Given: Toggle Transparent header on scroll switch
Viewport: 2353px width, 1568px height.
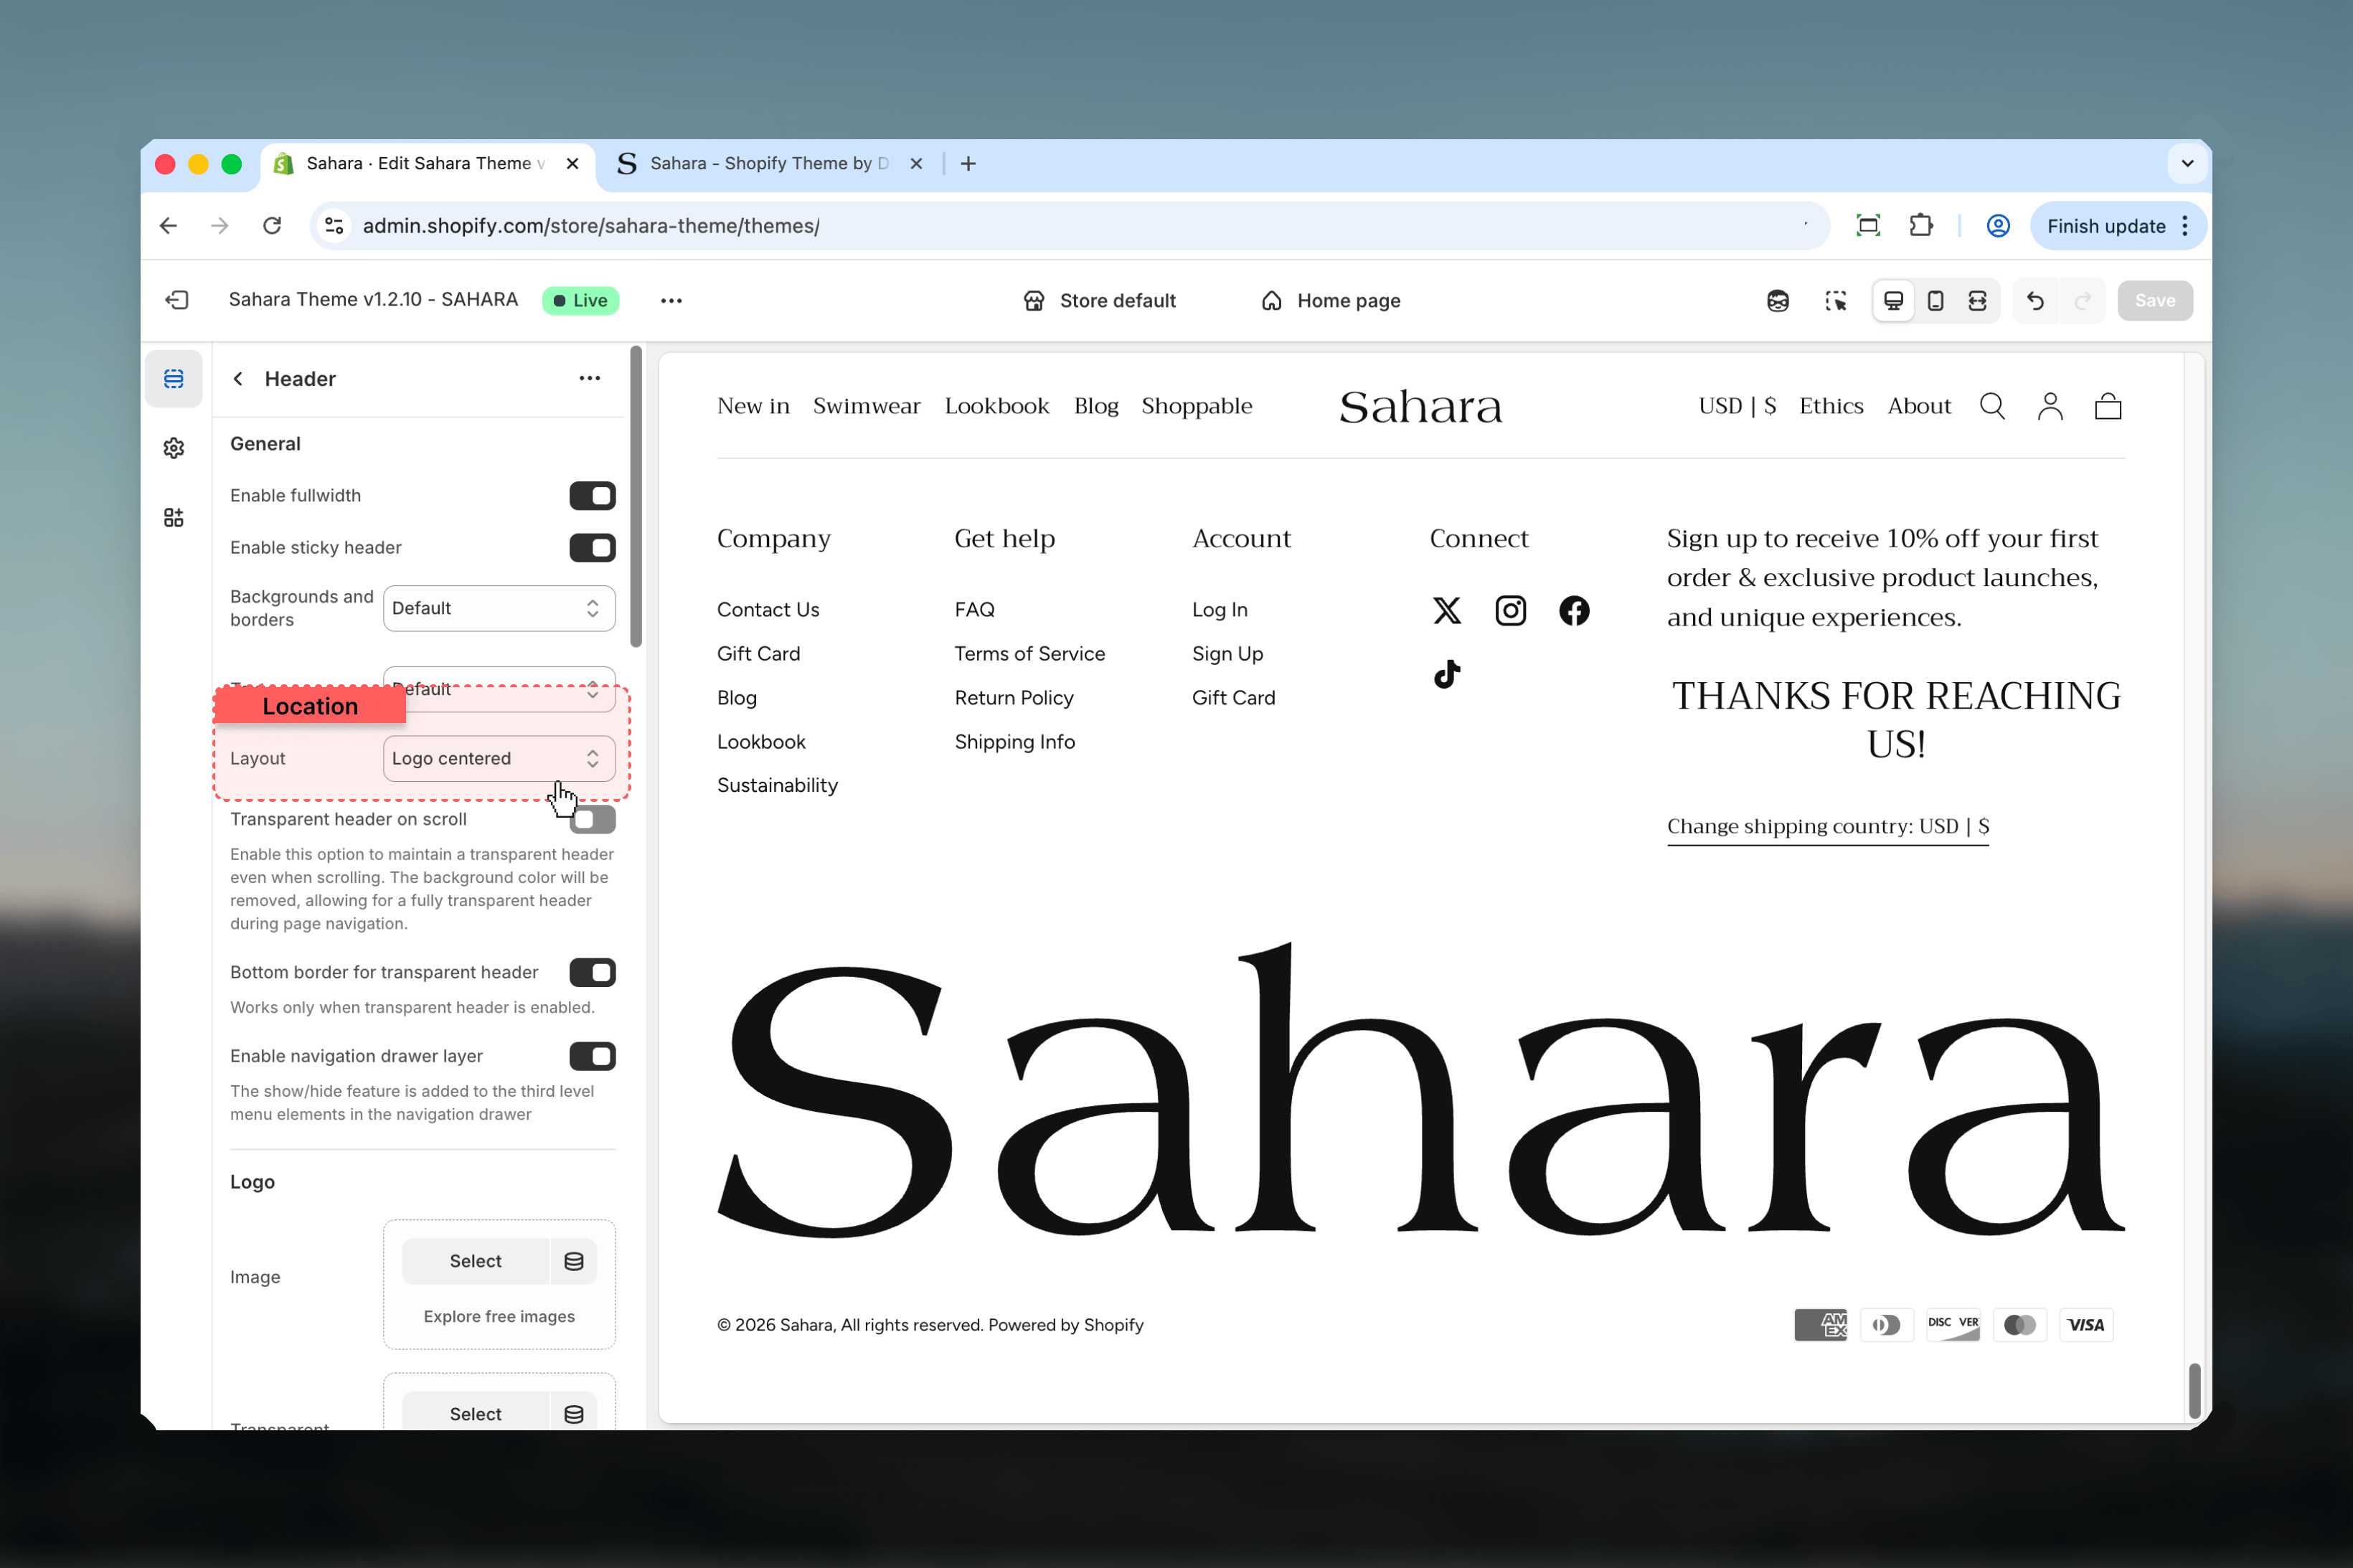Looking at the screenshot, I should (x=592, y=819).
